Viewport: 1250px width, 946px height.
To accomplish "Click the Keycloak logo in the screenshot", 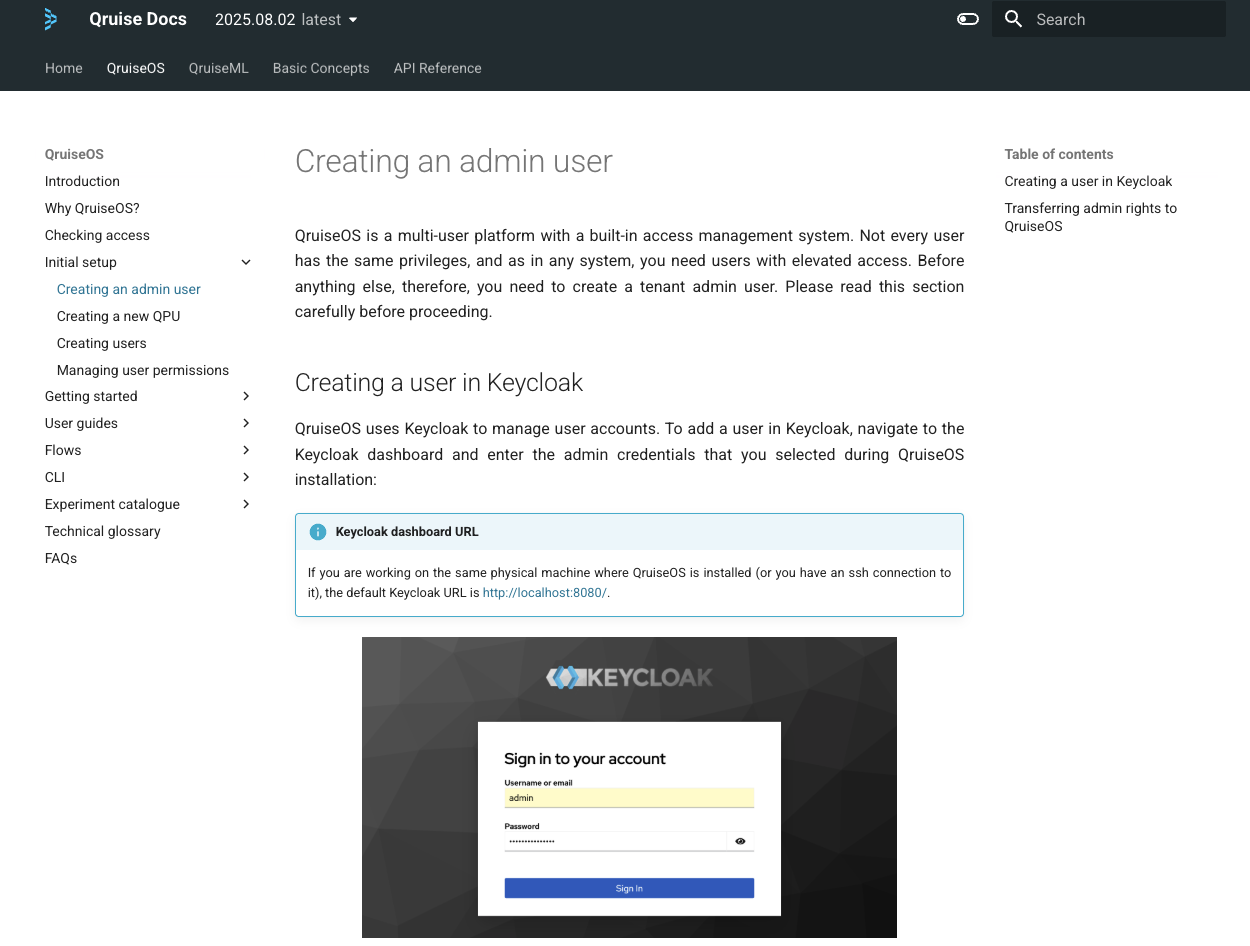I will [x=629, y=678].
